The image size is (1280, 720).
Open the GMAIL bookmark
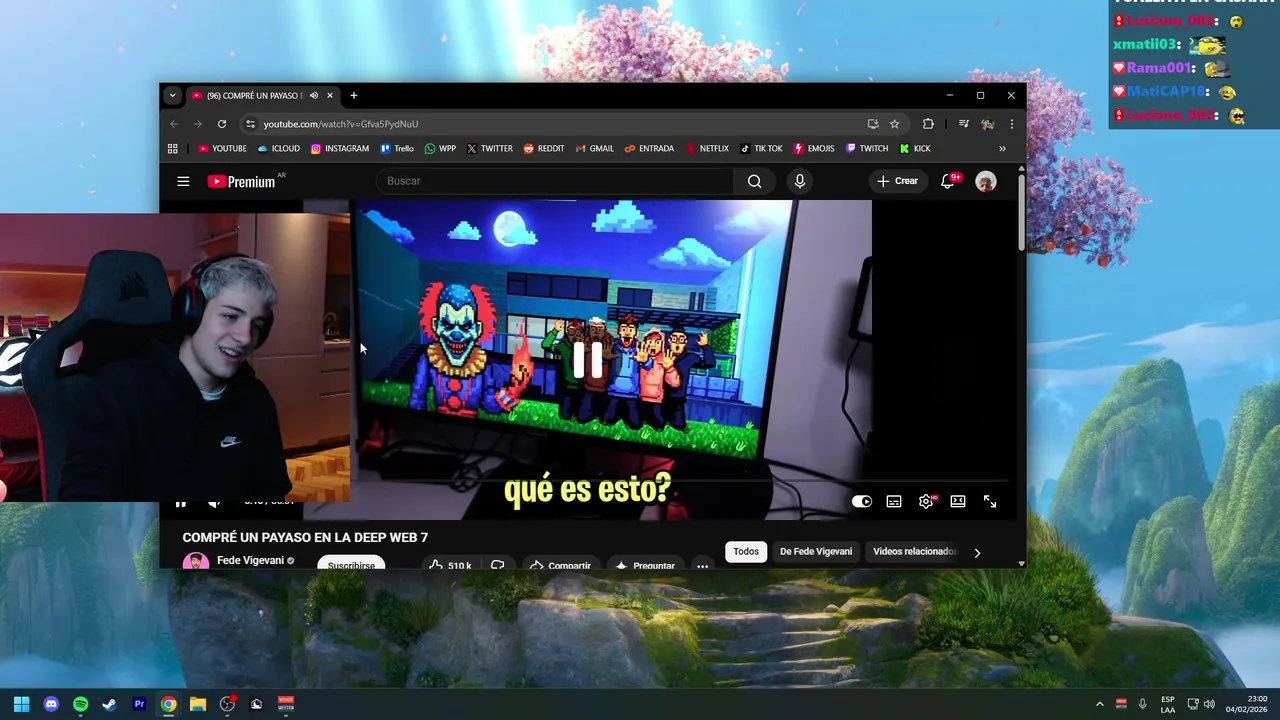tap(594, 149)
